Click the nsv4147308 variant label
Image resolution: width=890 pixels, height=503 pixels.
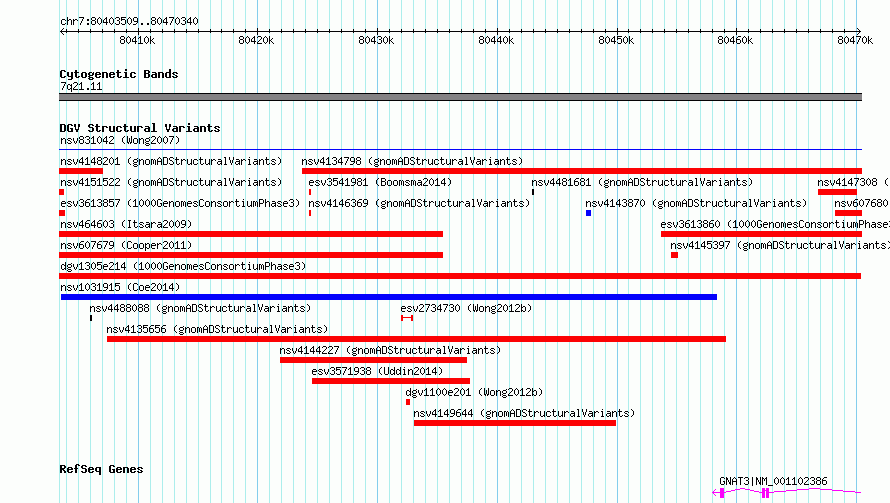853,182
